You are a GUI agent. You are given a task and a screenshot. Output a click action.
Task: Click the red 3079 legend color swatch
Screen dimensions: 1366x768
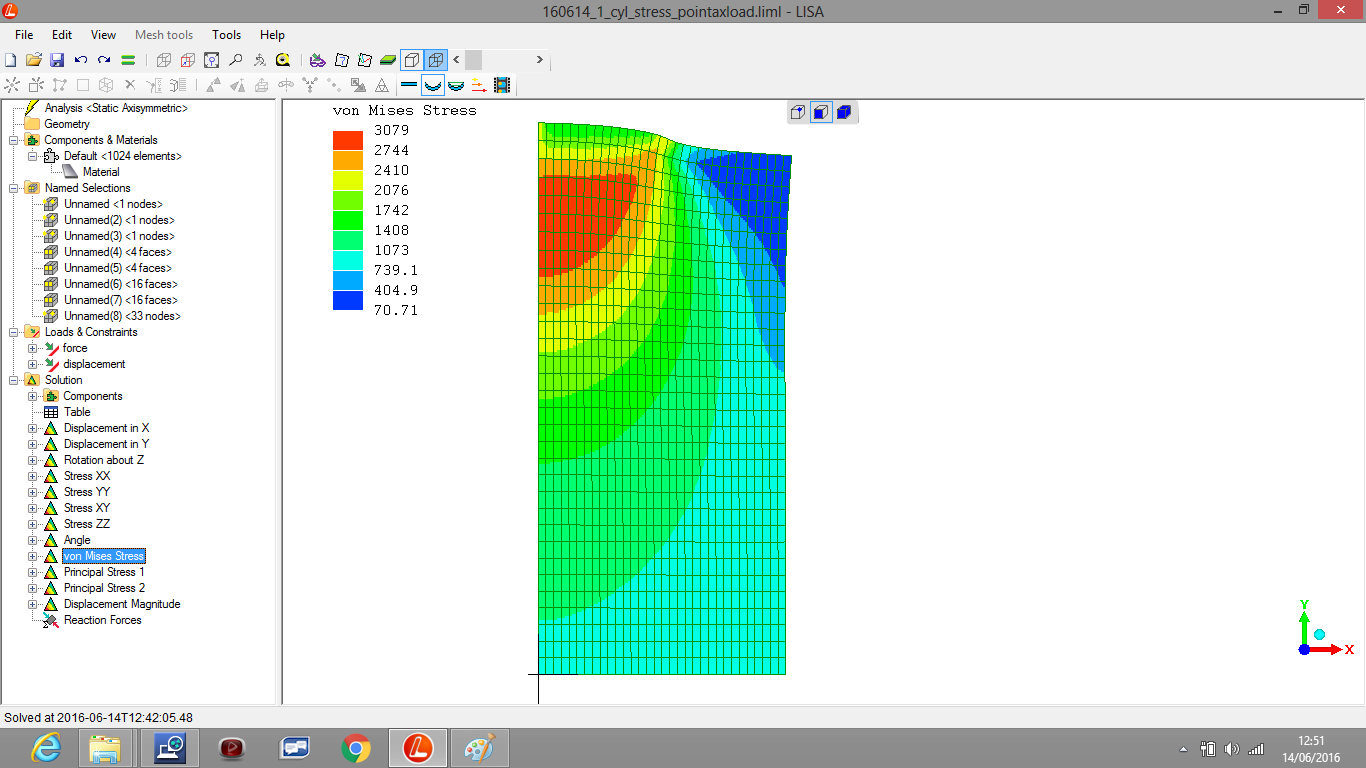click(x=347, y=140)
